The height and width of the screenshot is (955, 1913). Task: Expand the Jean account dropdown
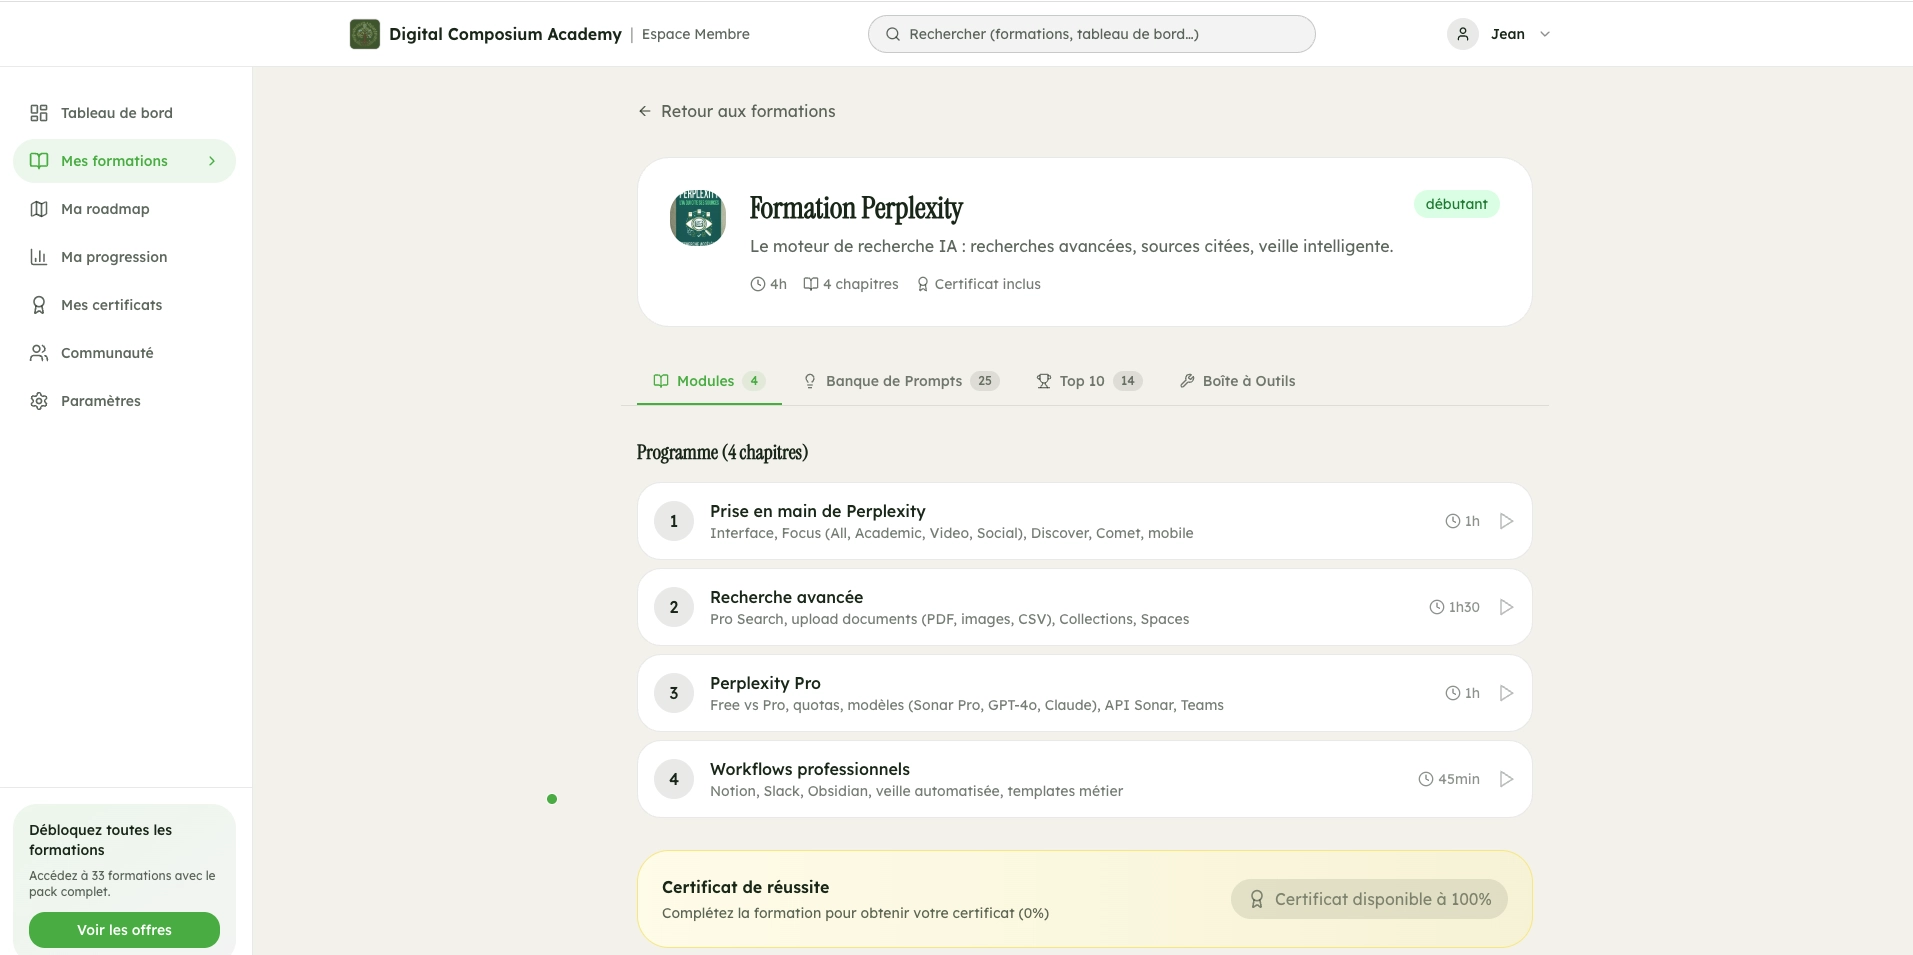pyautogui.click(x=1545, y=33)
